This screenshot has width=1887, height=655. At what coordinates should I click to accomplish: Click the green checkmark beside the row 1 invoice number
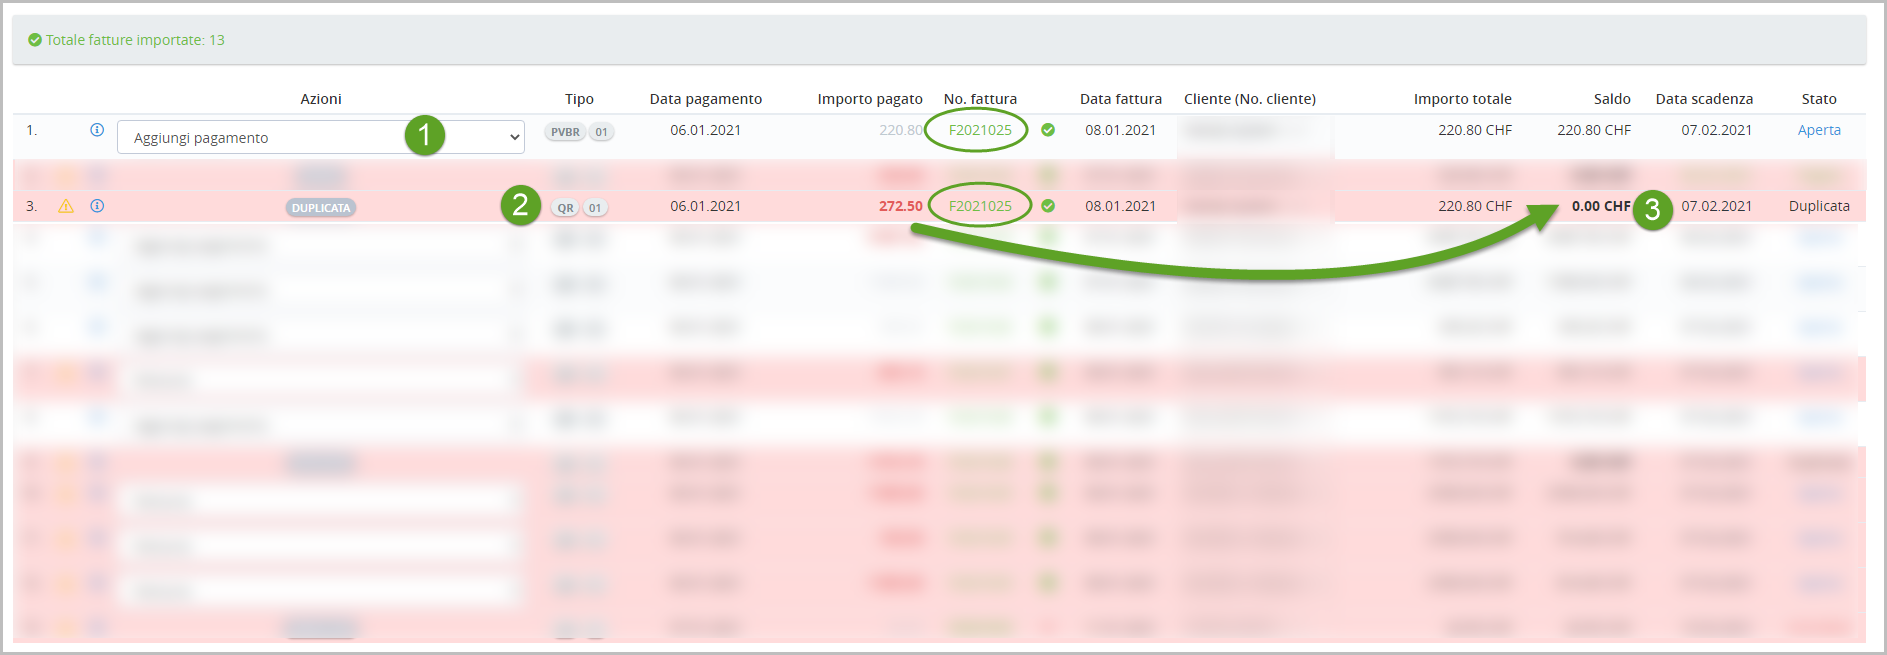point(1048,130)
